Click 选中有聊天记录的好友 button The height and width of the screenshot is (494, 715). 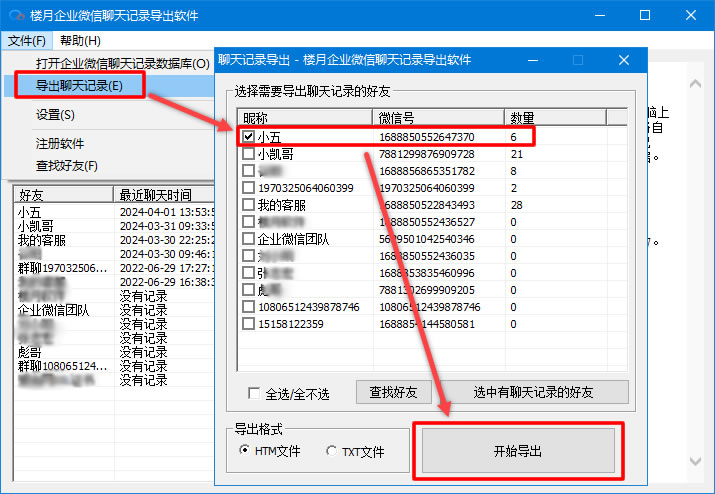536,392
